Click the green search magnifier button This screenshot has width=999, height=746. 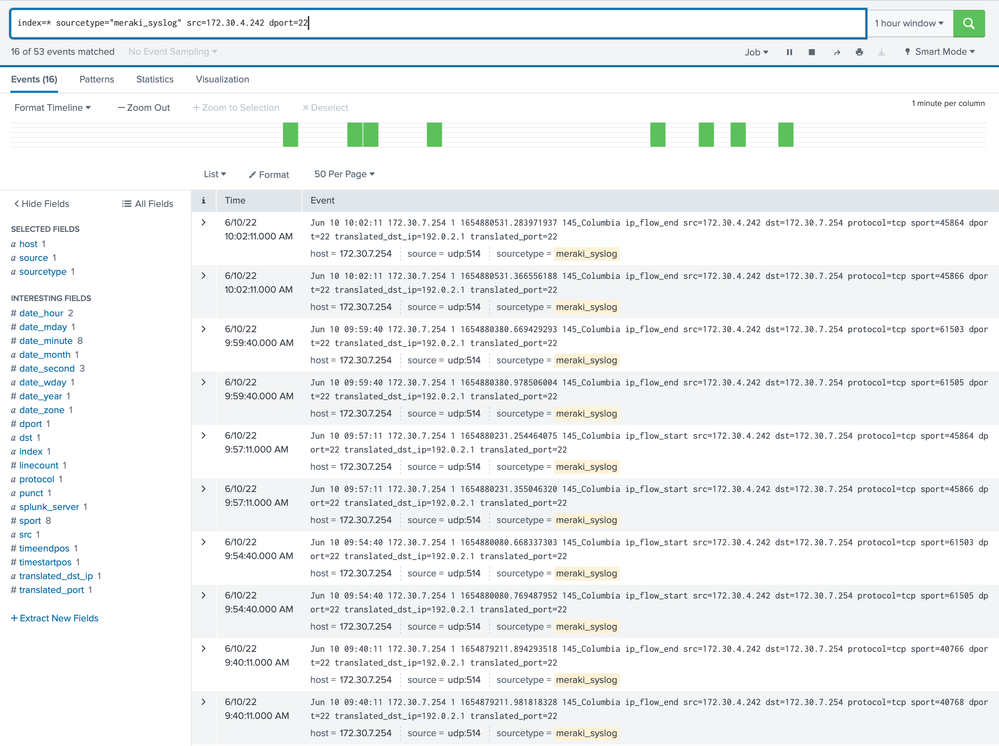pyautogui.click(x=968, y=23)
